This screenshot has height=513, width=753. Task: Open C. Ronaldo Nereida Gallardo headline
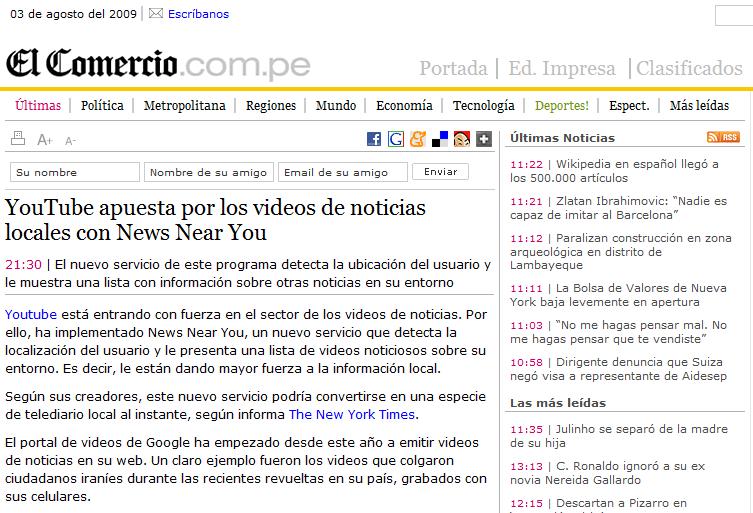coord(607,473)
